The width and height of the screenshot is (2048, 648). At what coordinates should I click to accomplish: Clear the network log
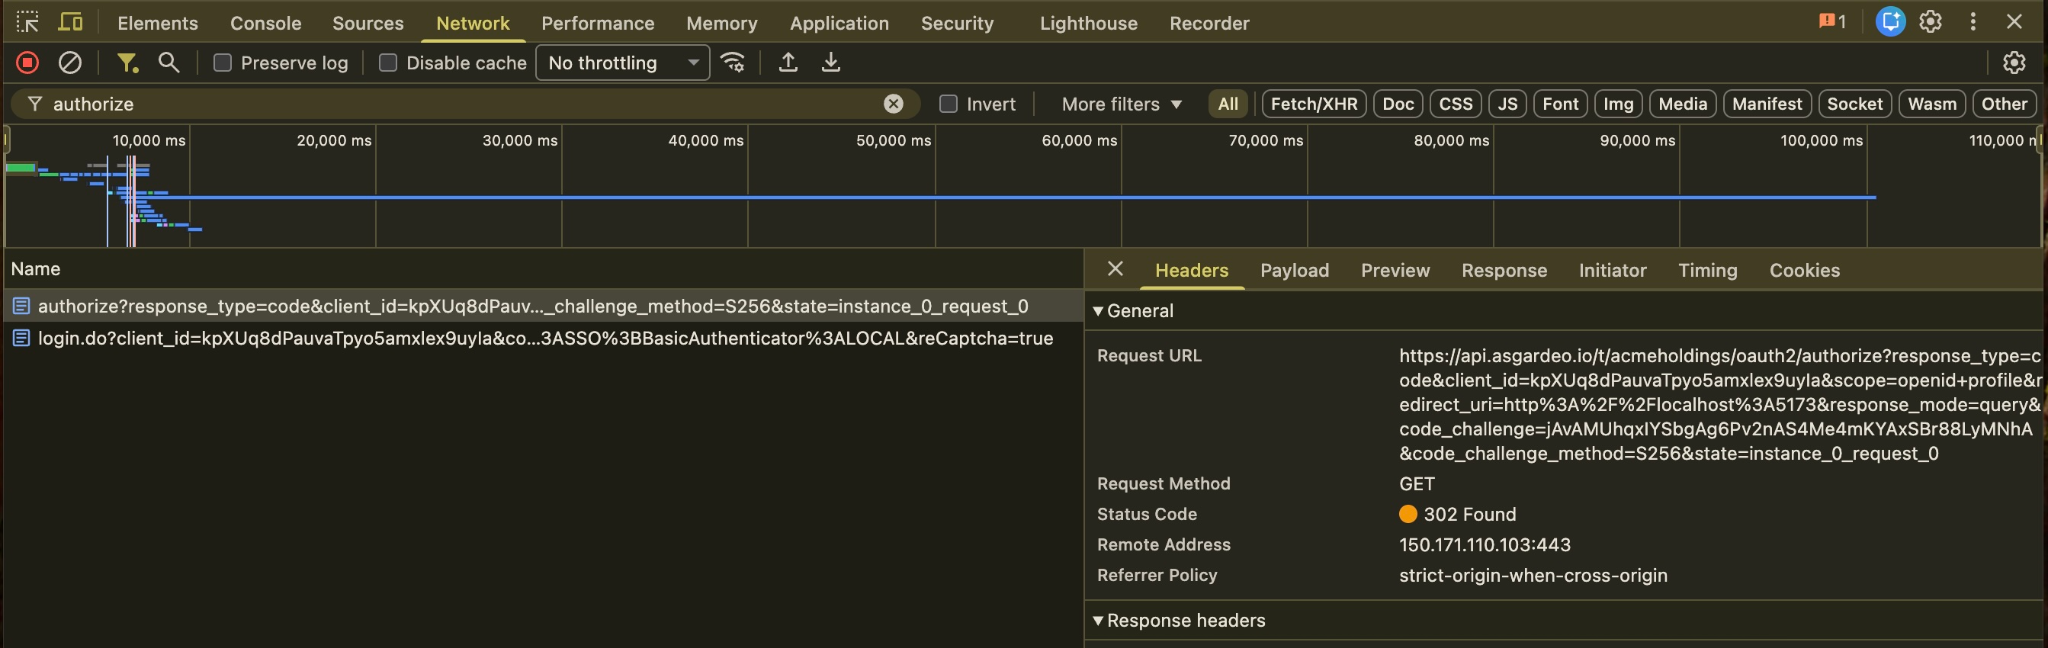70,63
